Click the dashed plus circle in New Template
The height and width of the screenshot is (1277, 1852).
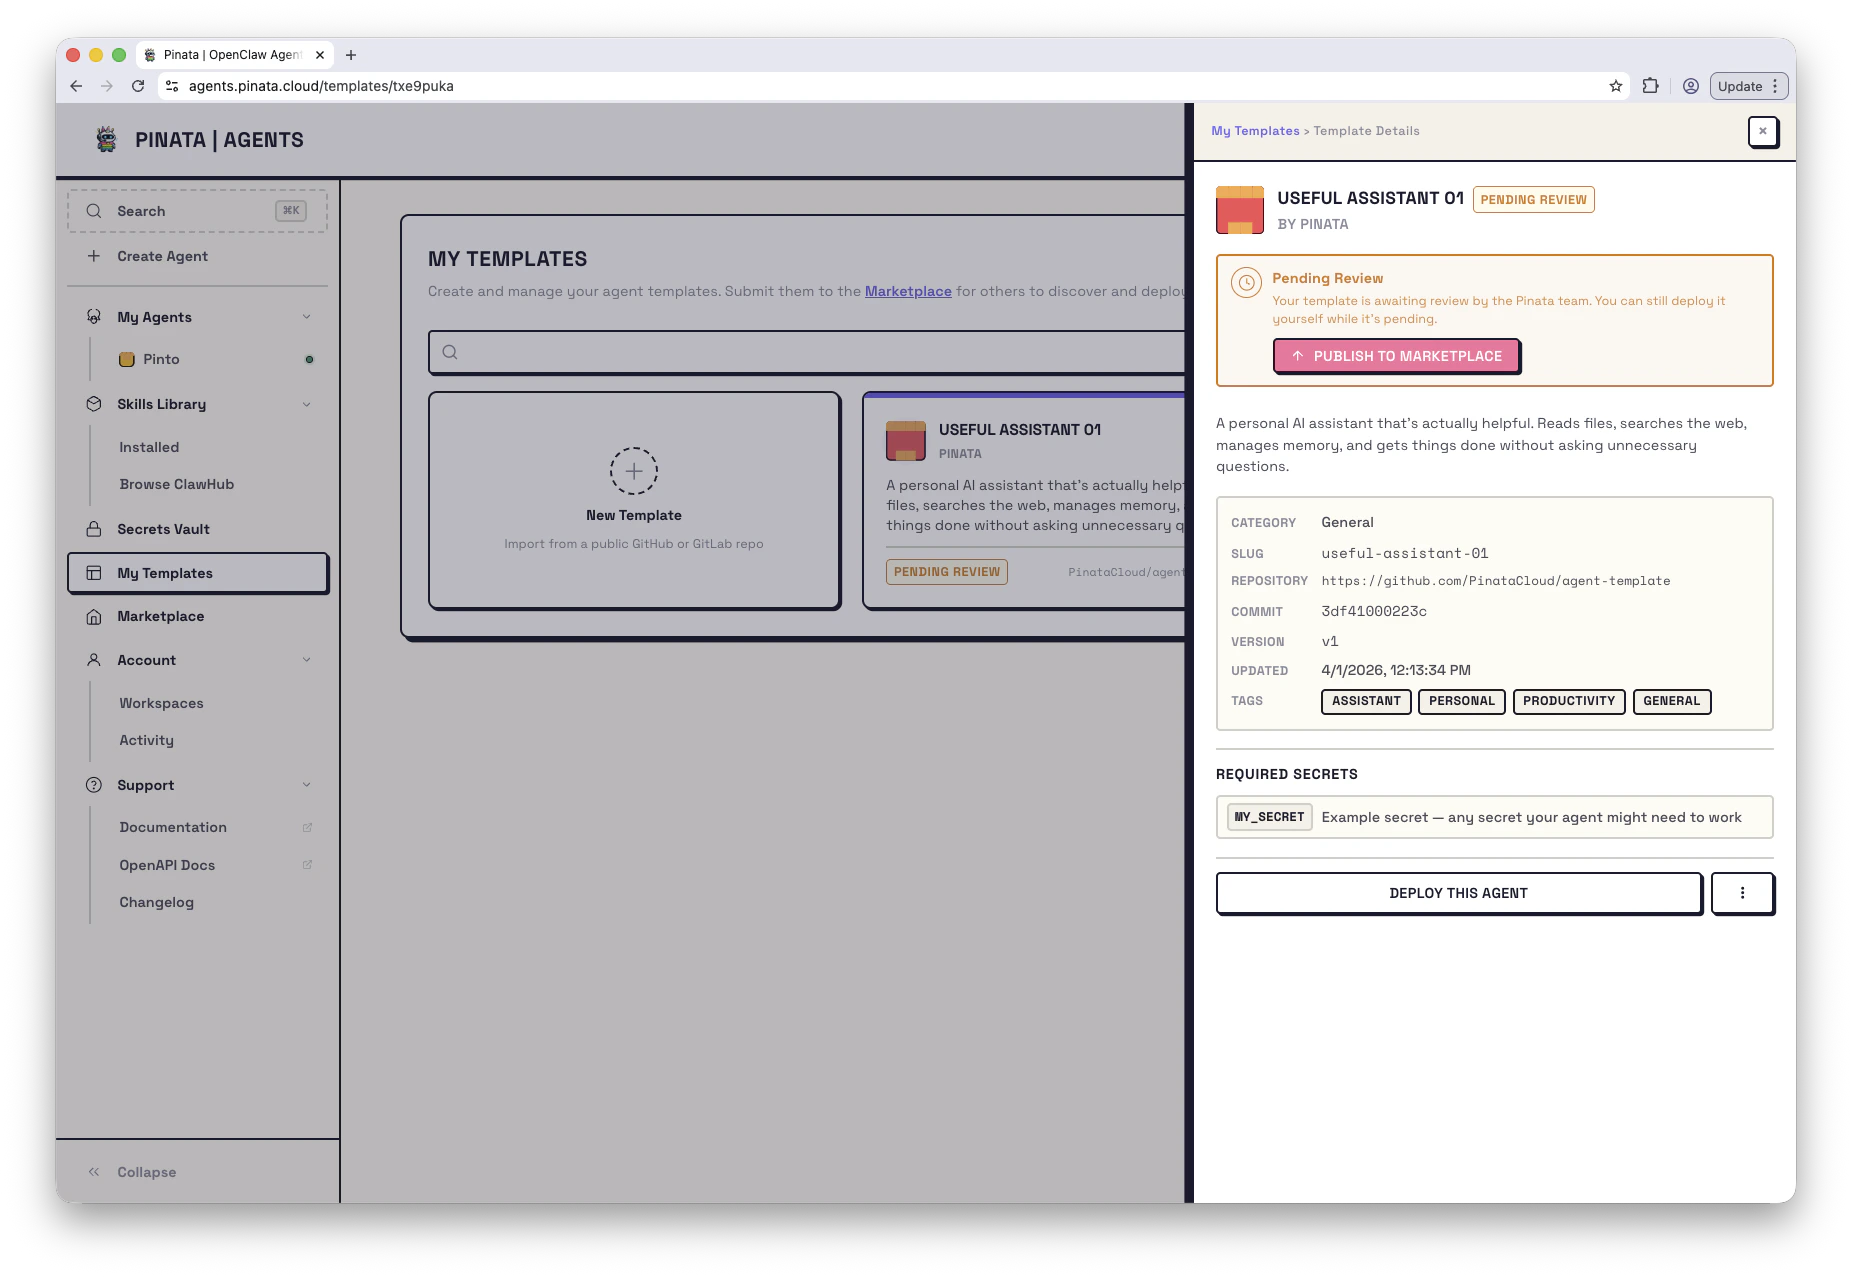point(634,471)
